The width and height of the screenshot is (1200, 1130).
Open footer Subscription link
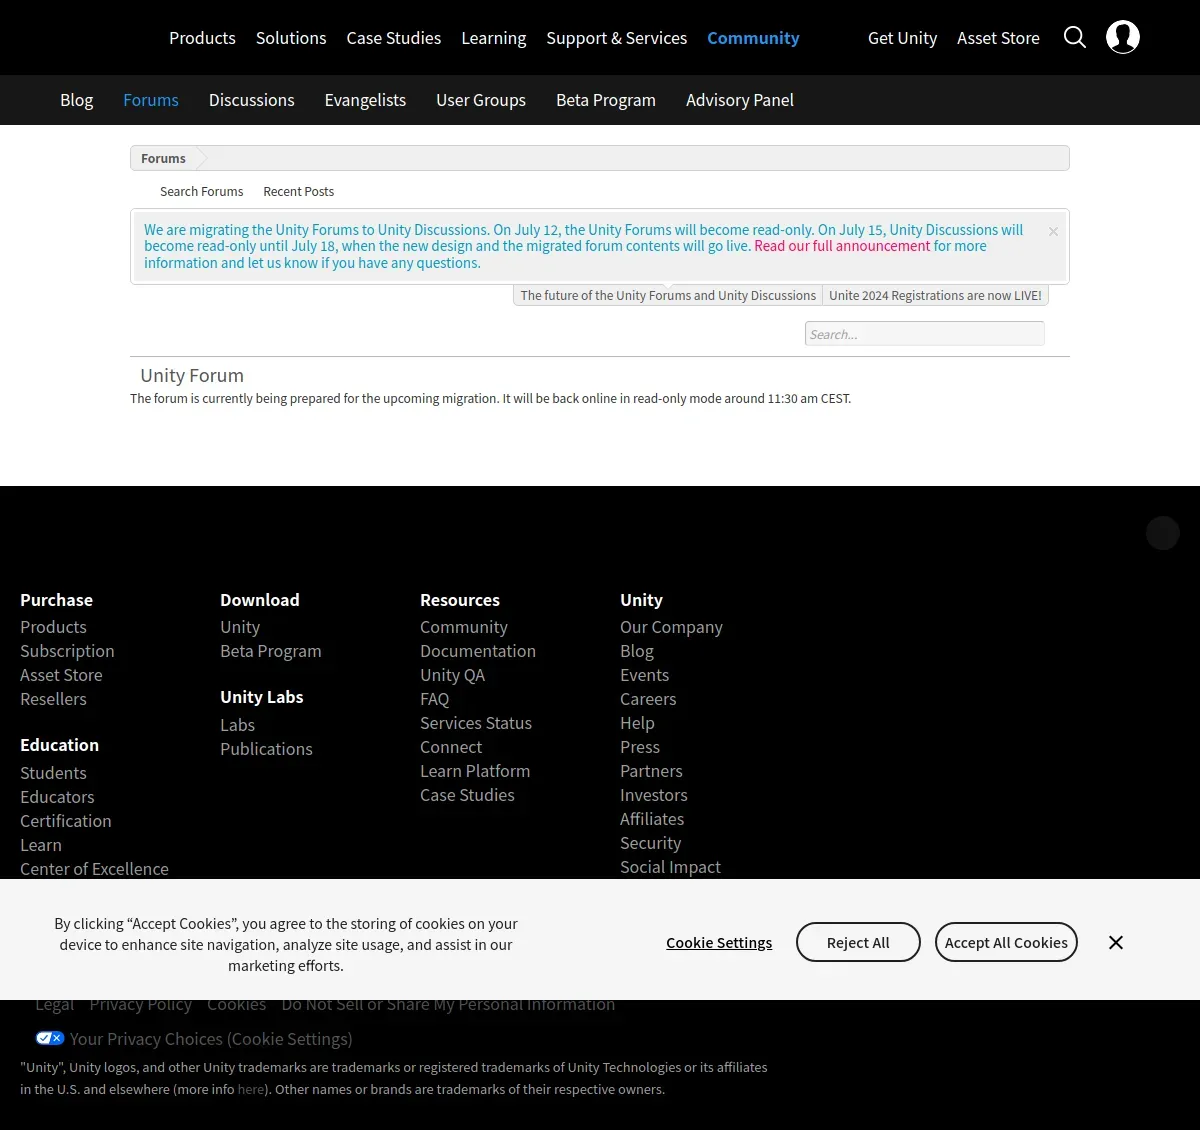[67, 651]
